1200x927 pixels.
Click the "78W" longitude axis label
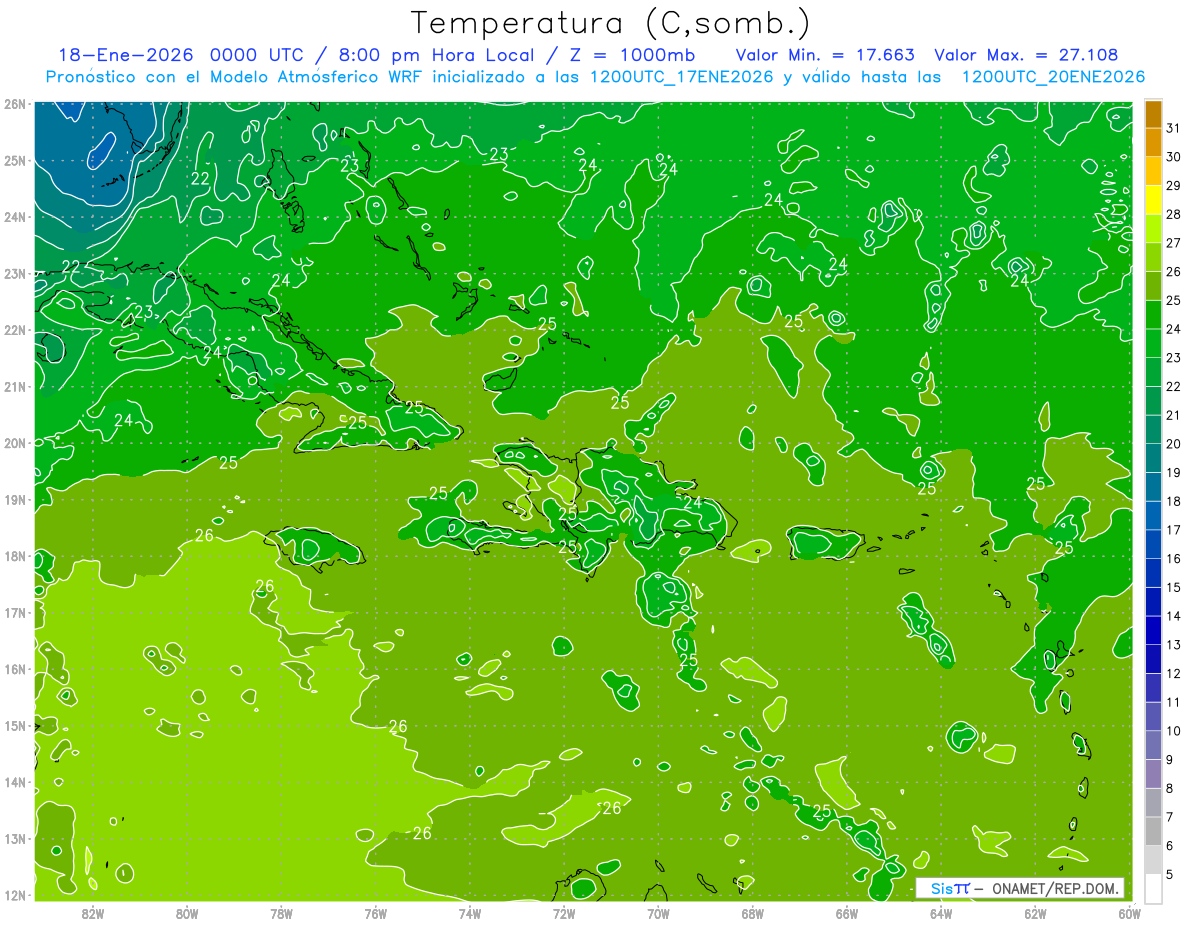(x=281, y=913)
